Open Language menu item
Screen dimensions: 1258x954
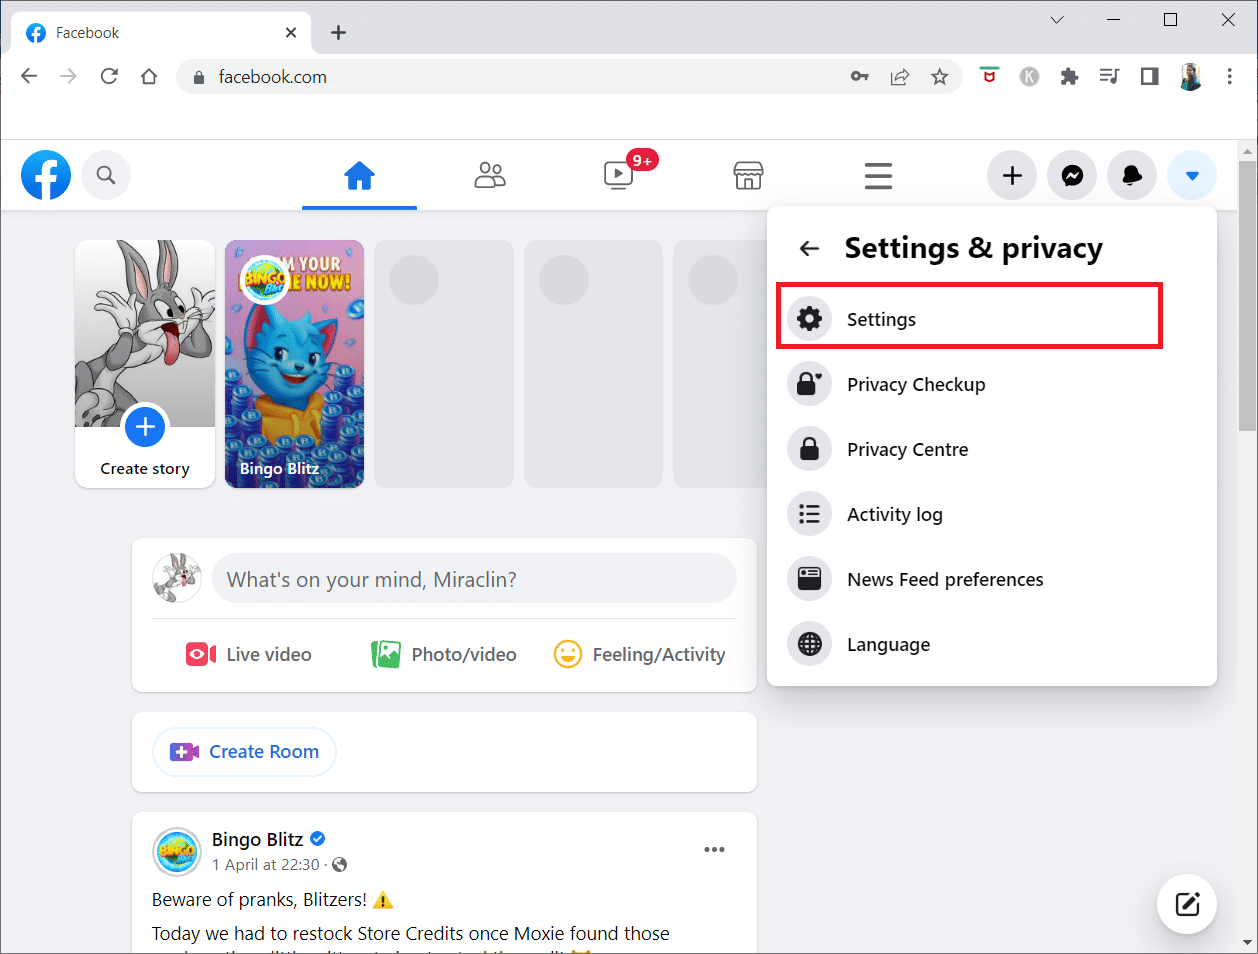pyautogui.click(x=992, y=644)
